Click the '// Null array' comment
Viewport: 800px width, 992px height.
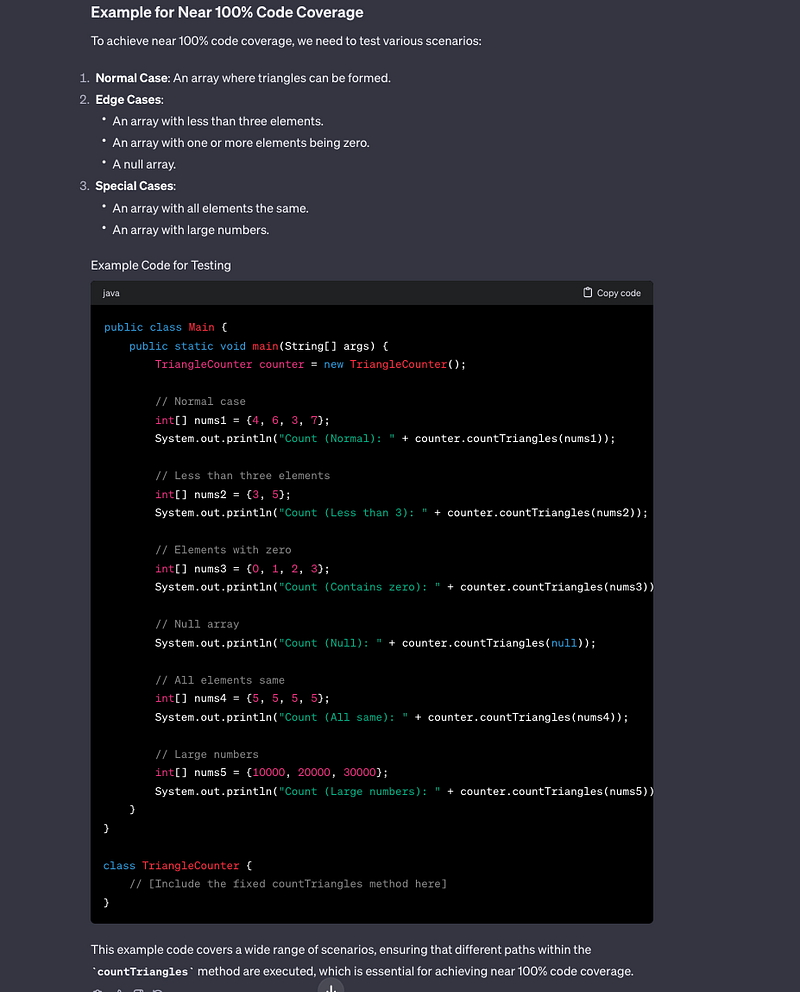[197, 624]
